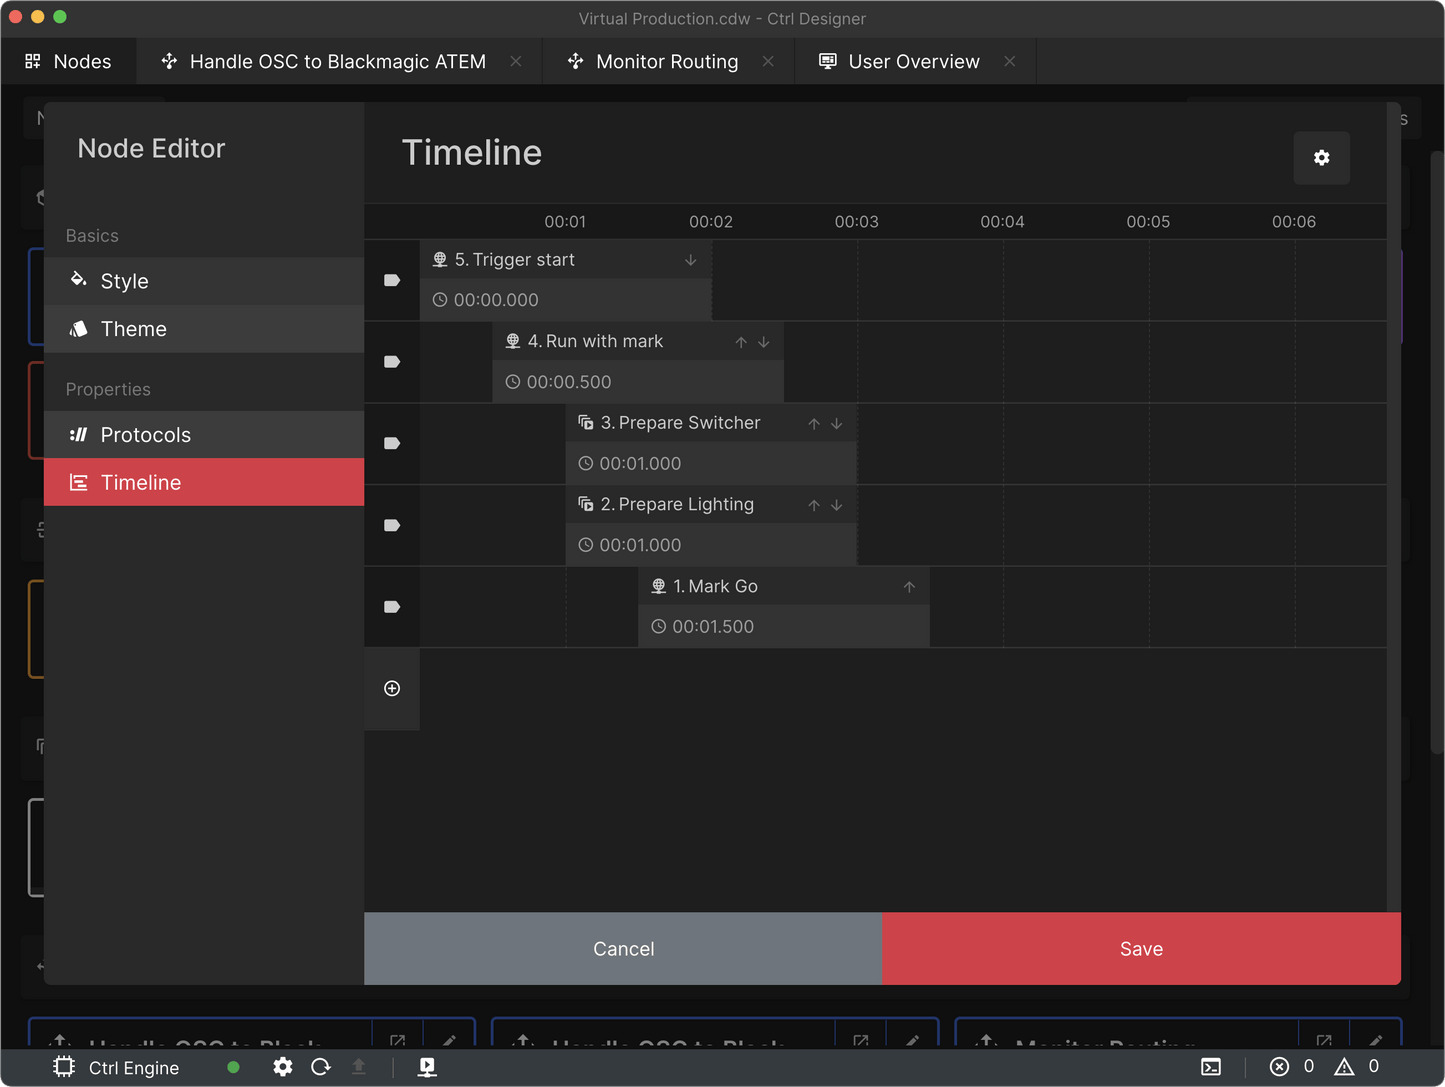Open the User Overview tab
1445x1087 pixels.
pyautogui.click(x=913, y=62)
